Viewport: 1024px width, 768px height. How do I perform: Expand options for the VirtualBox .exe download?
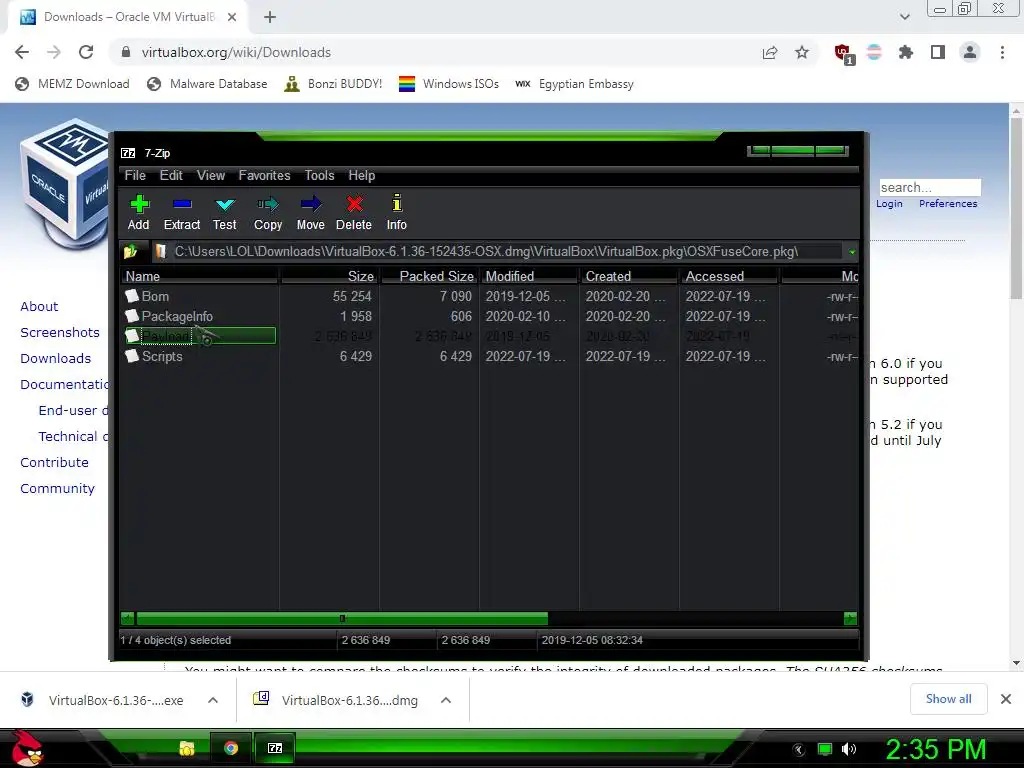coord(213,700)
